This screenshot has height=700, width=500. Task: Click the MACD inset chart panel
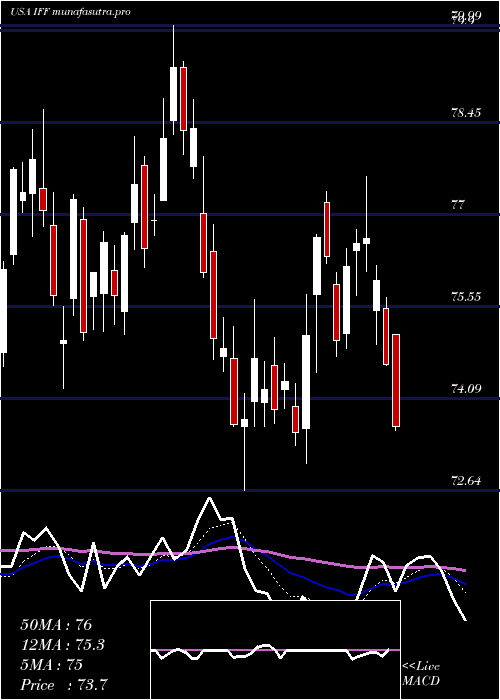[275, 650]
